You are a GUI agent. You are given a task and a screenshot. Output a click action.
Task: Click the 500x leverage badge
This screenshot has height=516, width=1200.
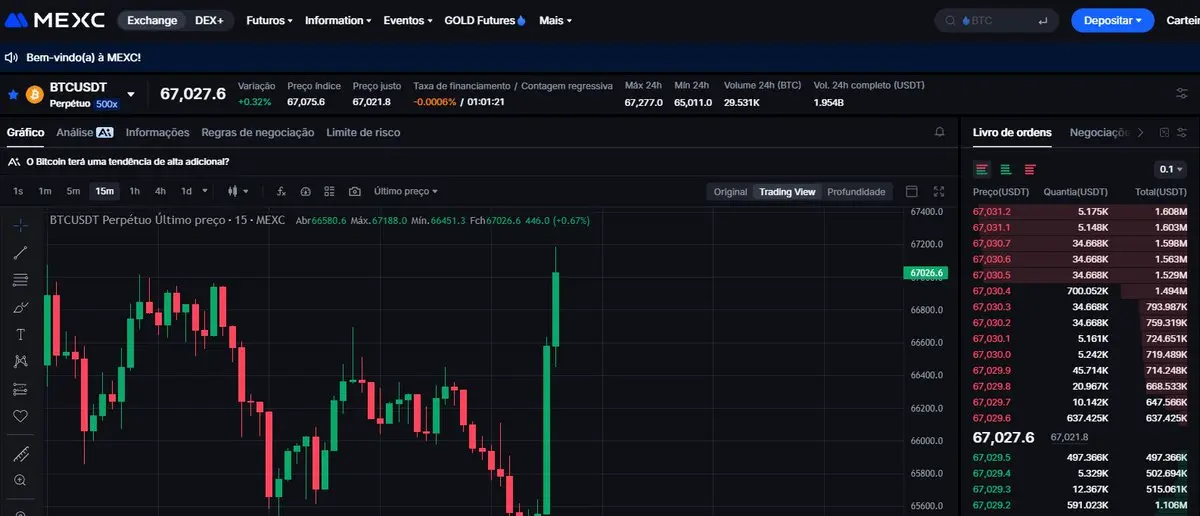[x=107, y=103]
